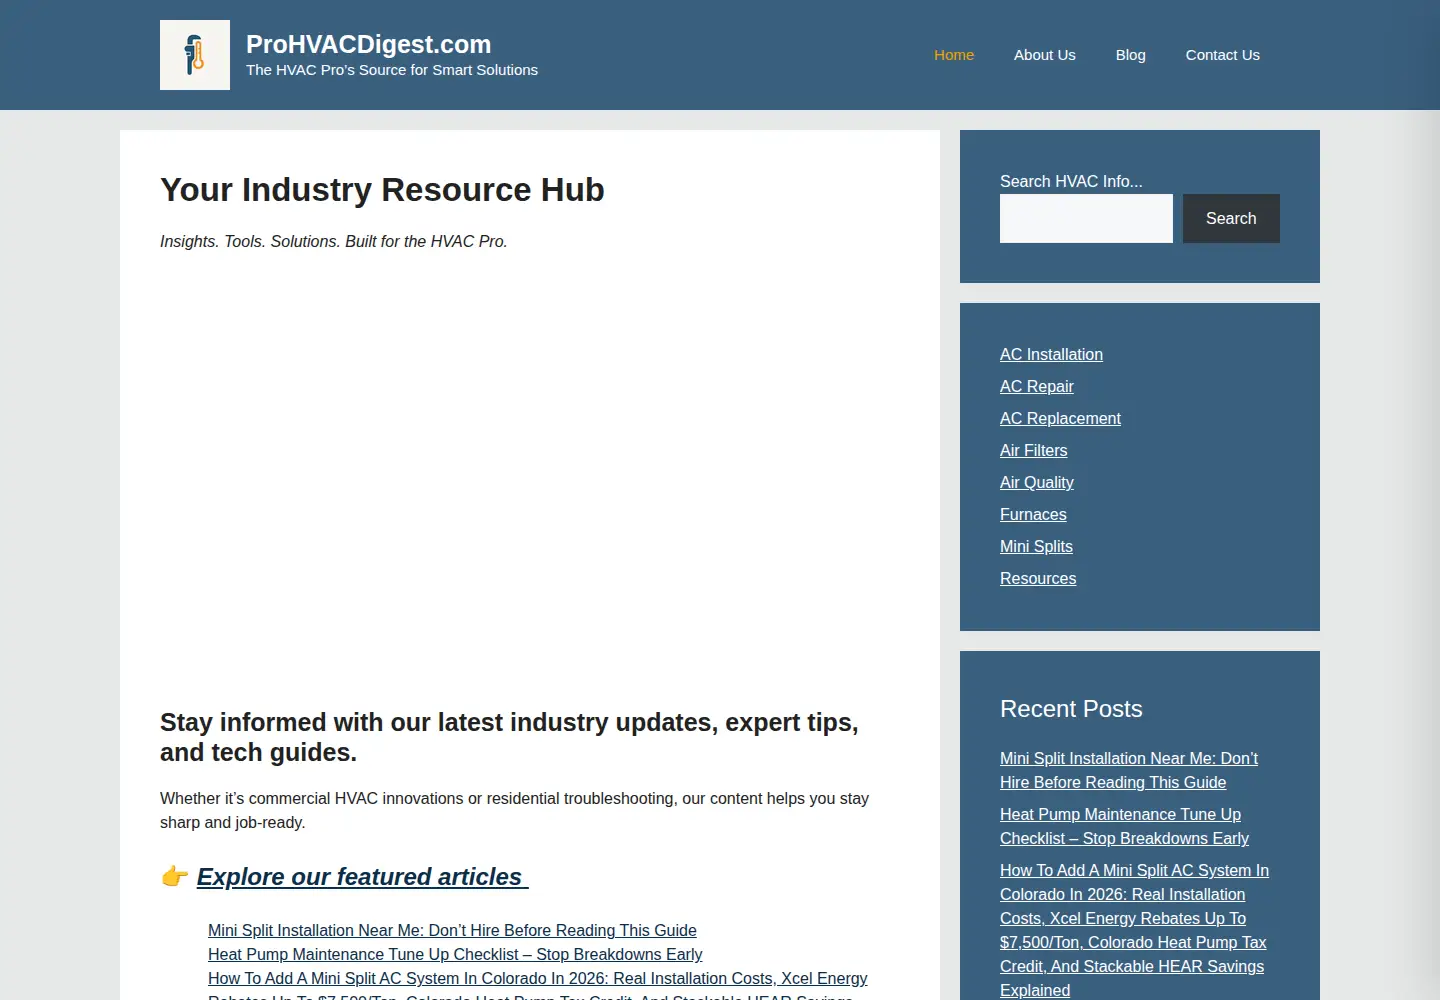Open featured article How To Add A Mini Split in Colorado
The height and width of the screenshot is (1000, 1440).
(x=538, y=987)
